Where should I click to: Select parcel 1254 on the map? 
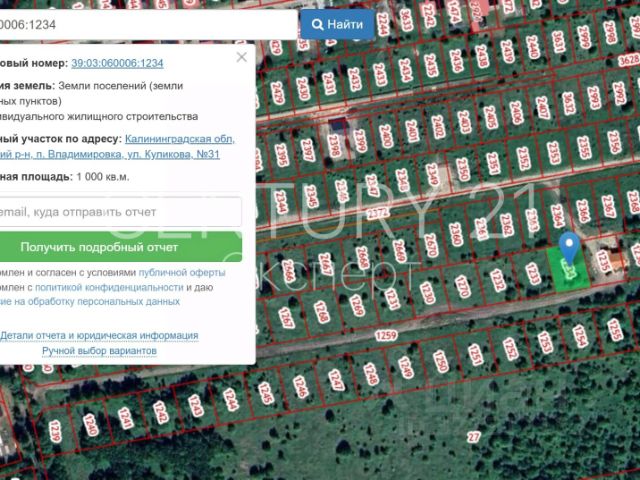580,336
